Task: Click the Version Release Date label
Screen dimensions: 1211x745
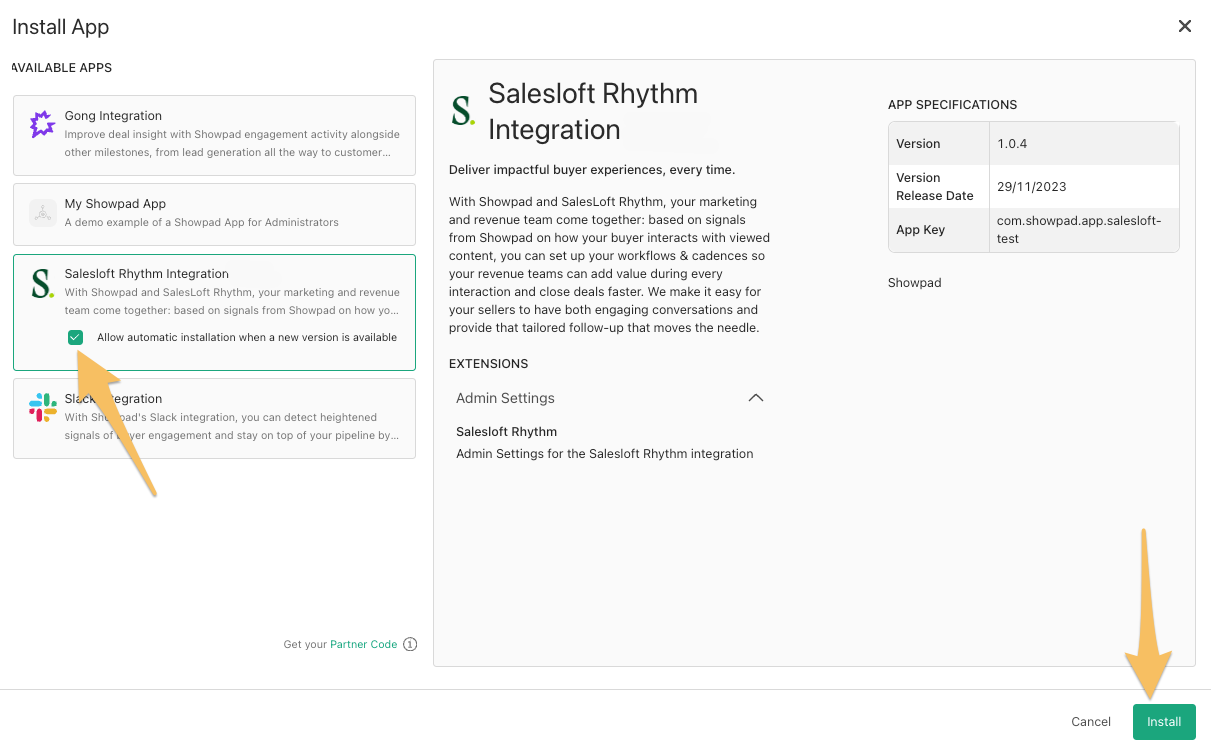Action: pos(935,187)
